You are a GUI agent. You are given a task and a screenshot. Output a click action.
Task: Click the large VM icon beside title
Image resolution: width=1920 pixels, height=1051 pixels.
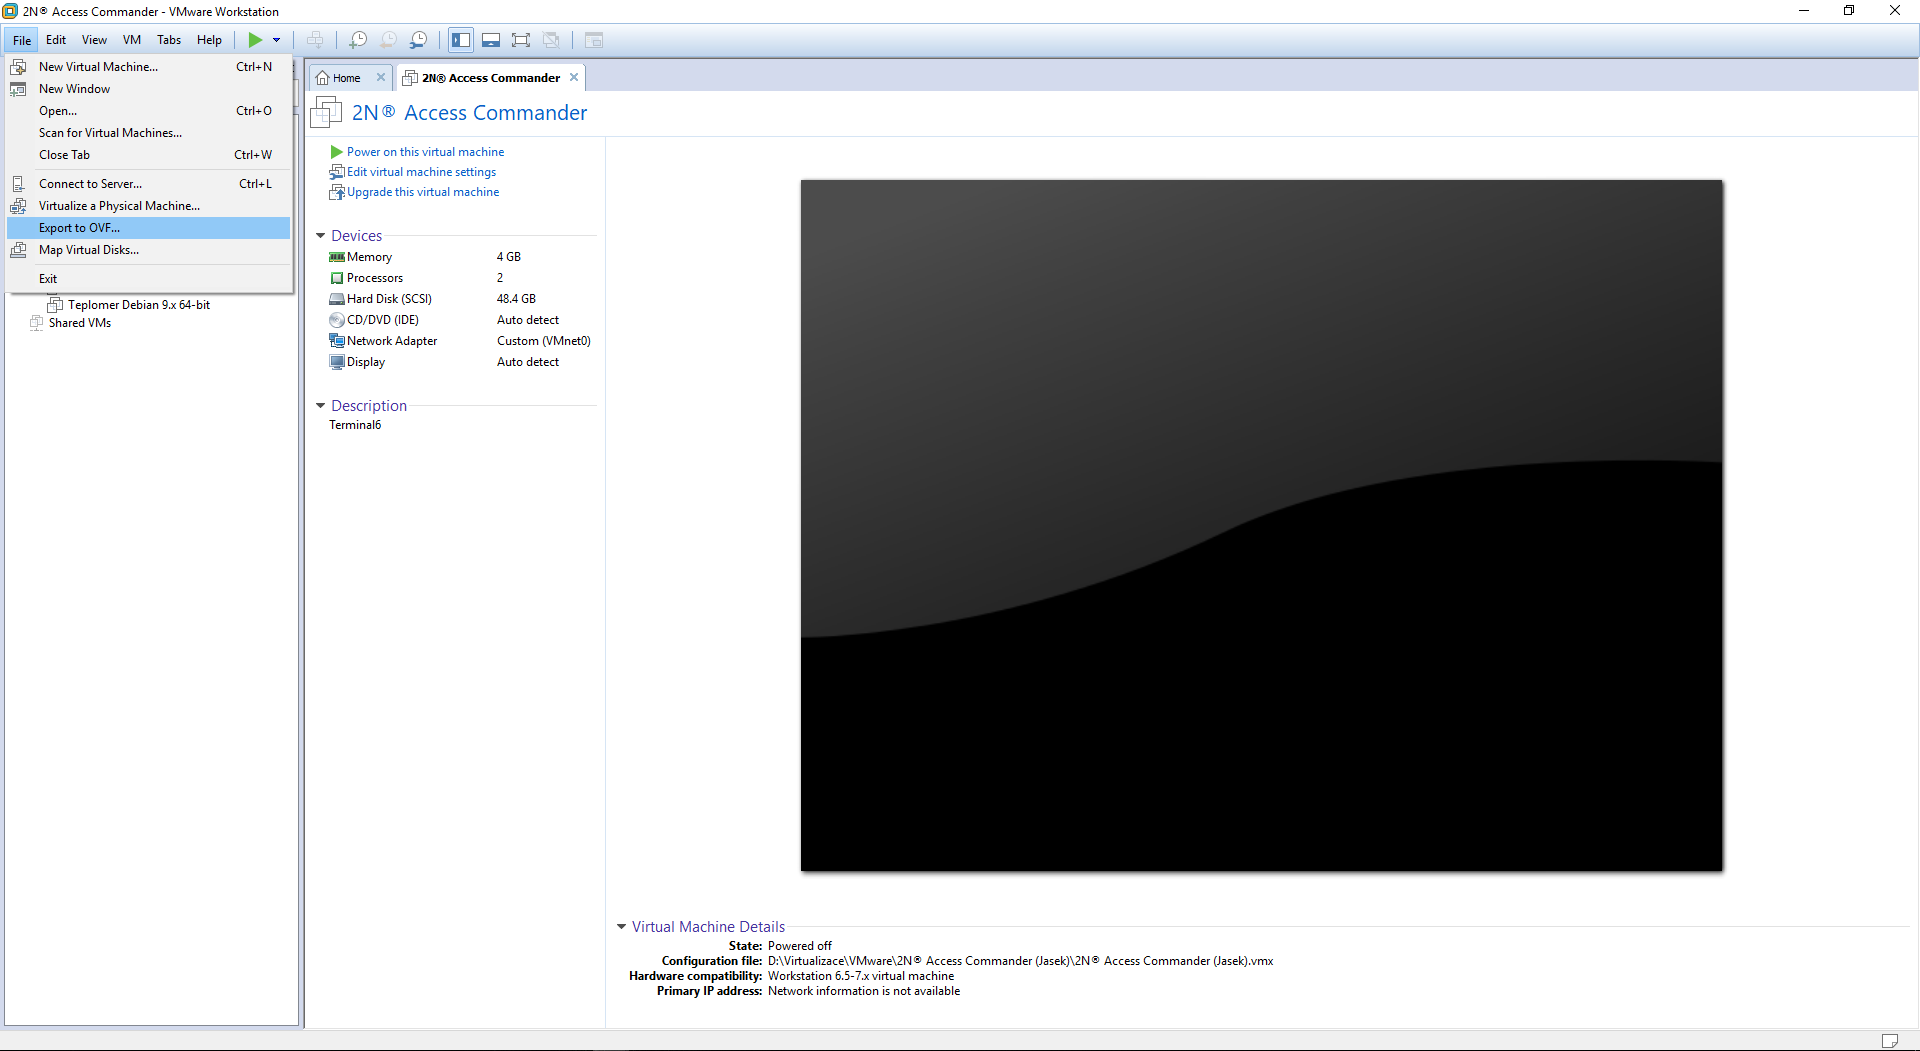click(326, 112)
